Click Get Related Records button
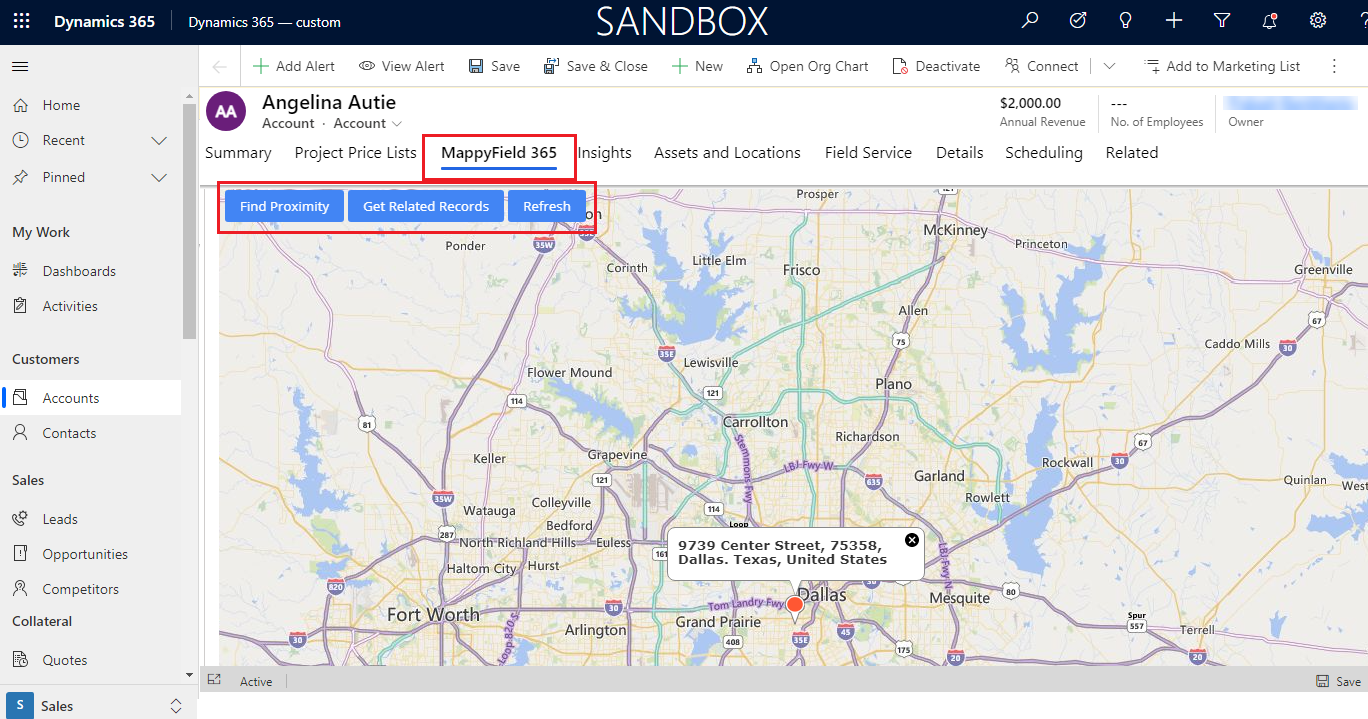Image resolution: width=1368 pixels, height=719 pixels. (x=426, y=206)
